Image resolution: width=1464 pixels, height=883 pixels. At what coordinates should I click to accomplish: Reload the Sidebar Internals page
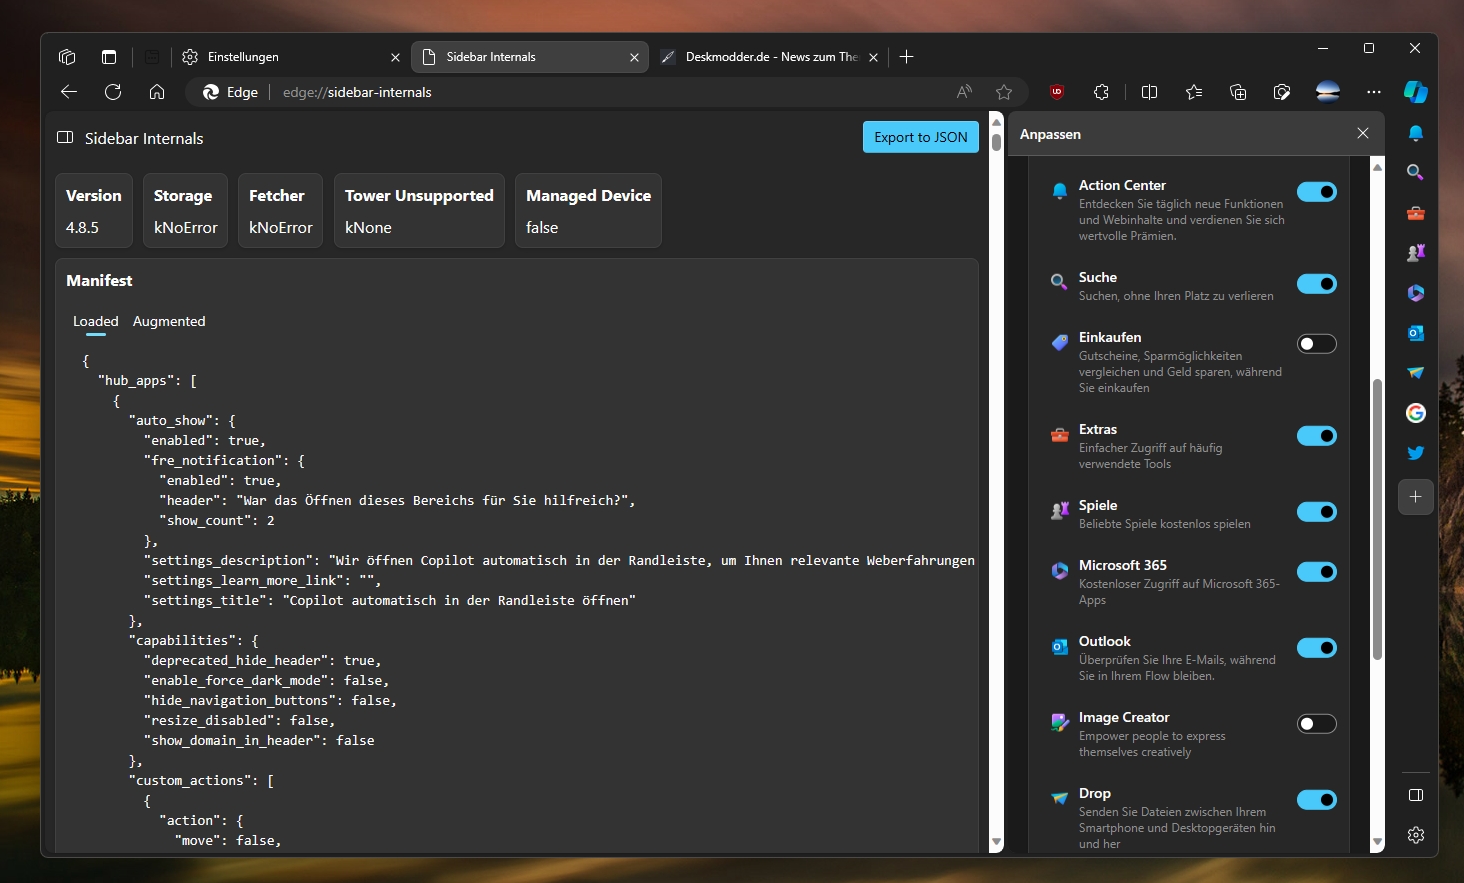113,92
